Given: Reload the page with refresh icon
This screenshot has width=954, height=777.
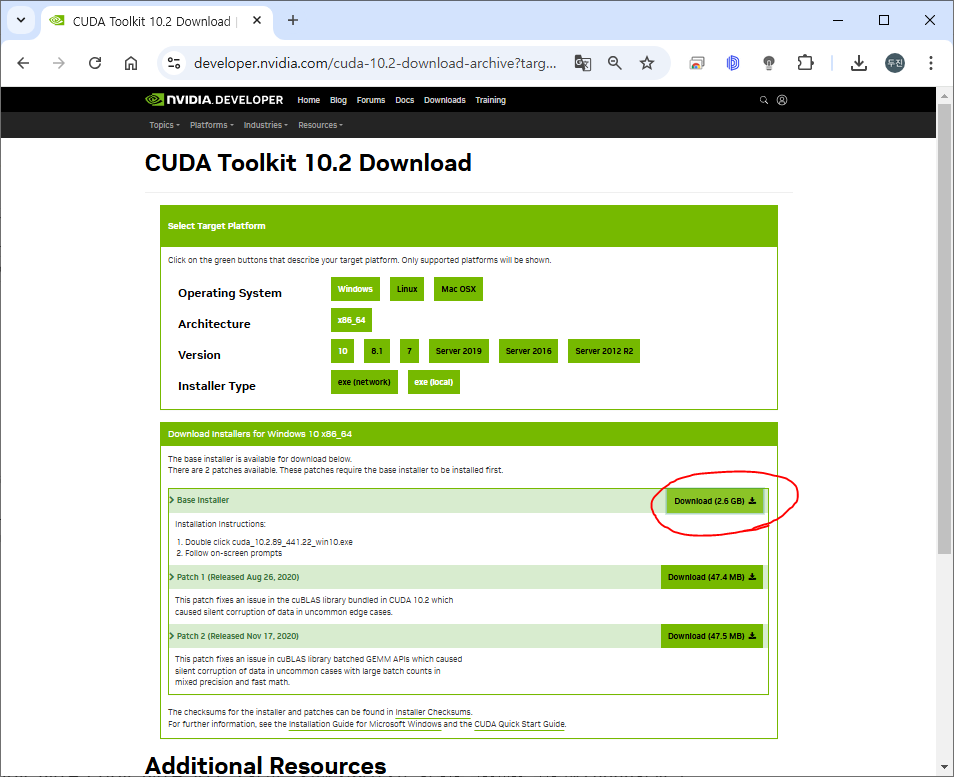Looking at the screenshot, I should tap(95, 63).
